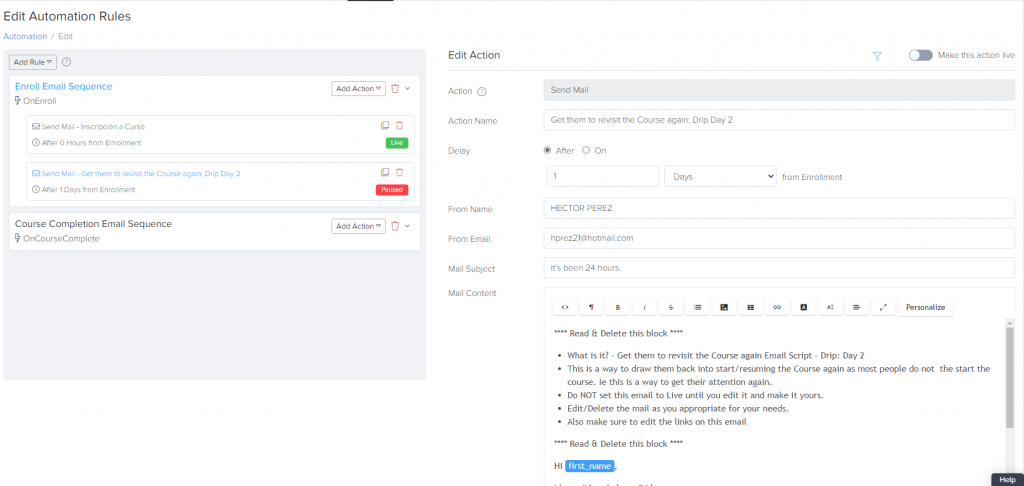Insert an image into mail content
This screenshot has width=1024, height=486.
point(724,307)
